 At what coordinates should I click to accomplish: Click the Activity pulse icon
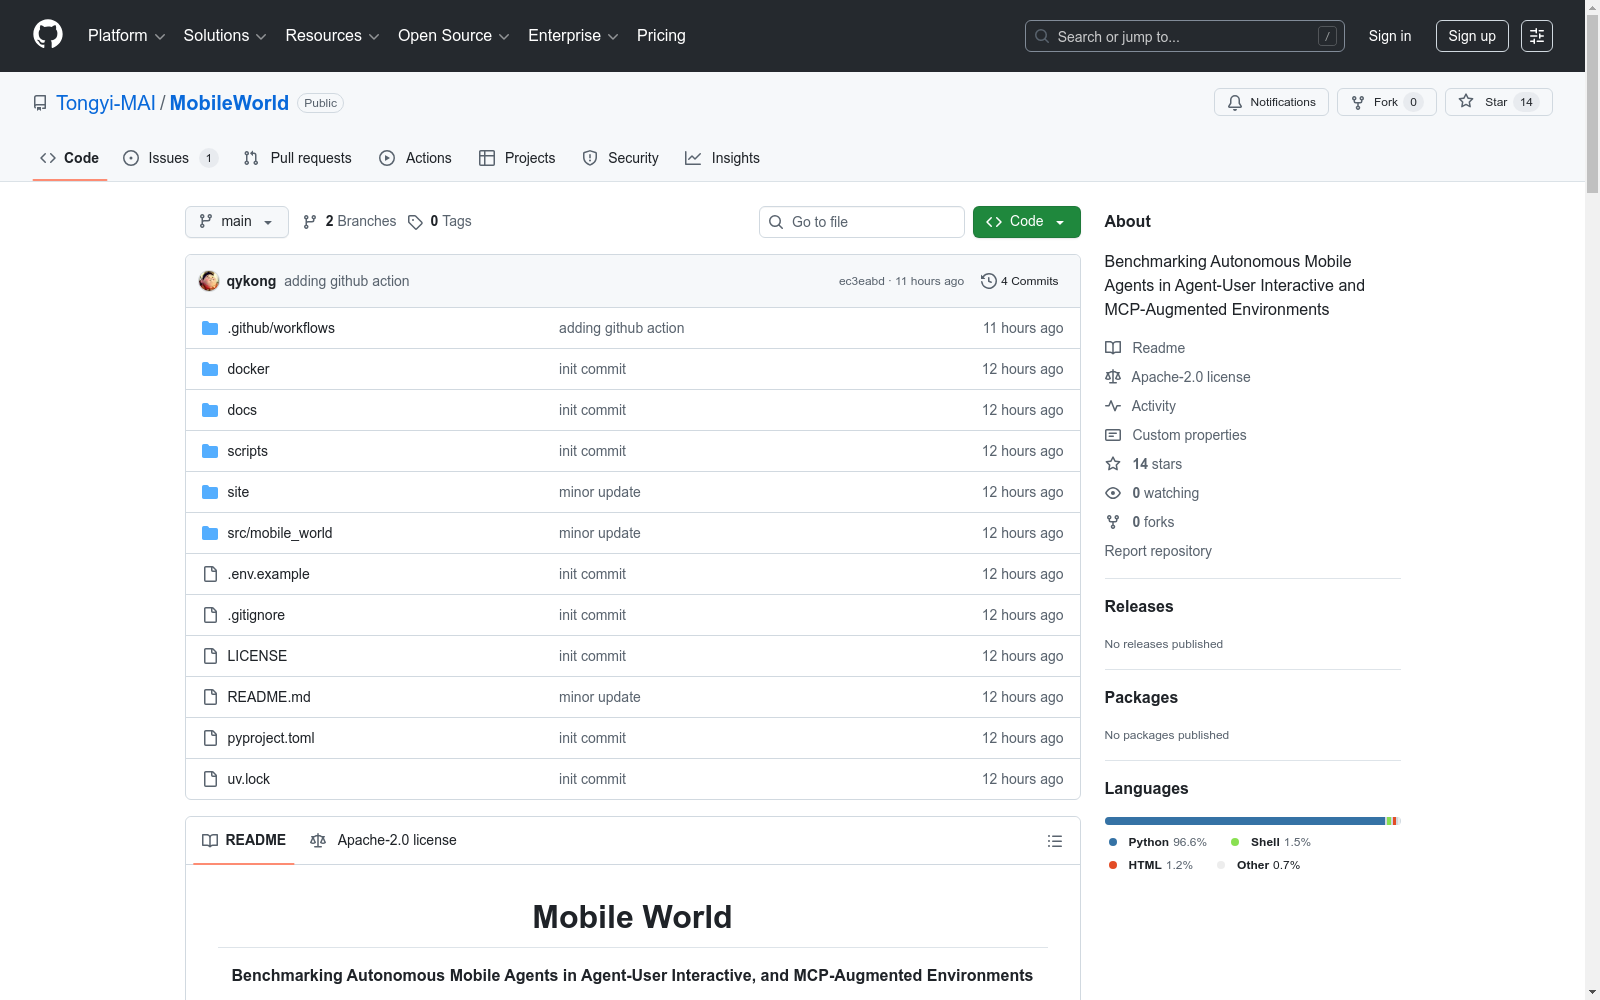tap(1113, 406)
